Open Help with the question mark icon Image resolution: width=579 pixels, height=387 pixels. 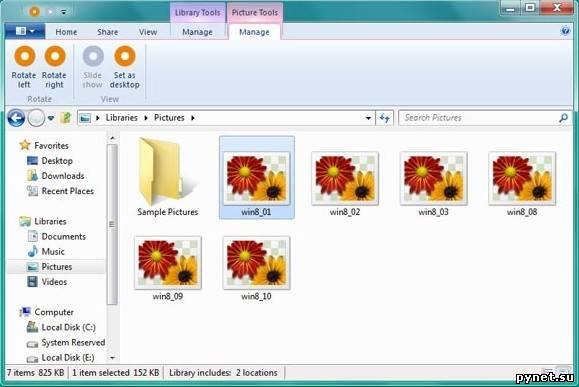pos(565,31)
